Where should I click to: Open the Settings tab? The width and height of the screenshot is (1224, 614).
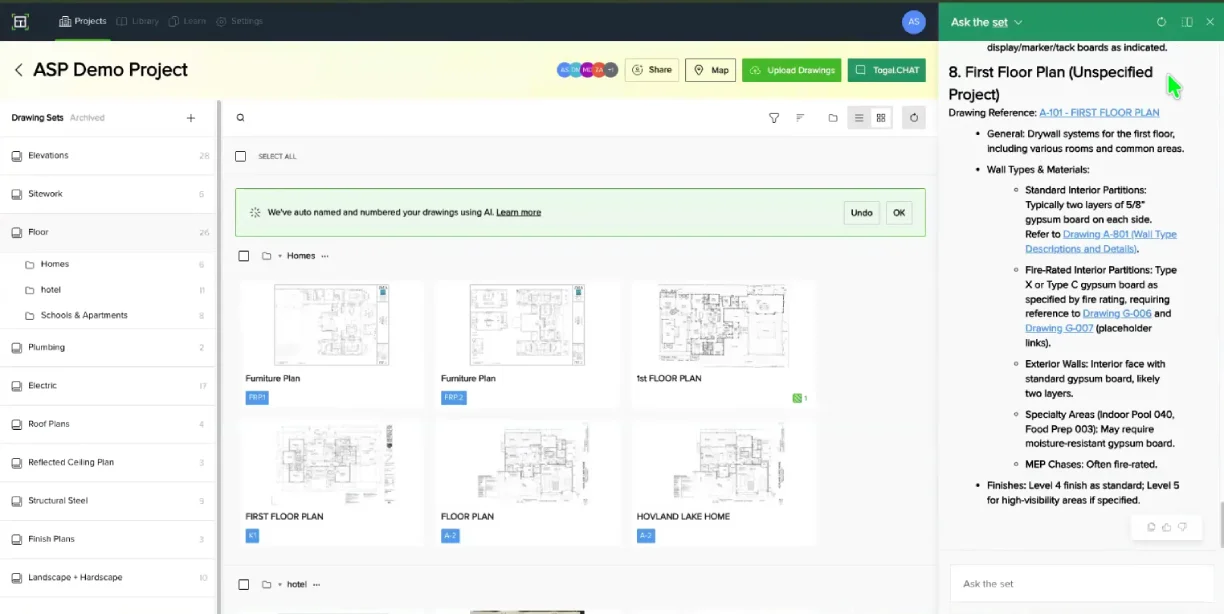click(240, 21)
